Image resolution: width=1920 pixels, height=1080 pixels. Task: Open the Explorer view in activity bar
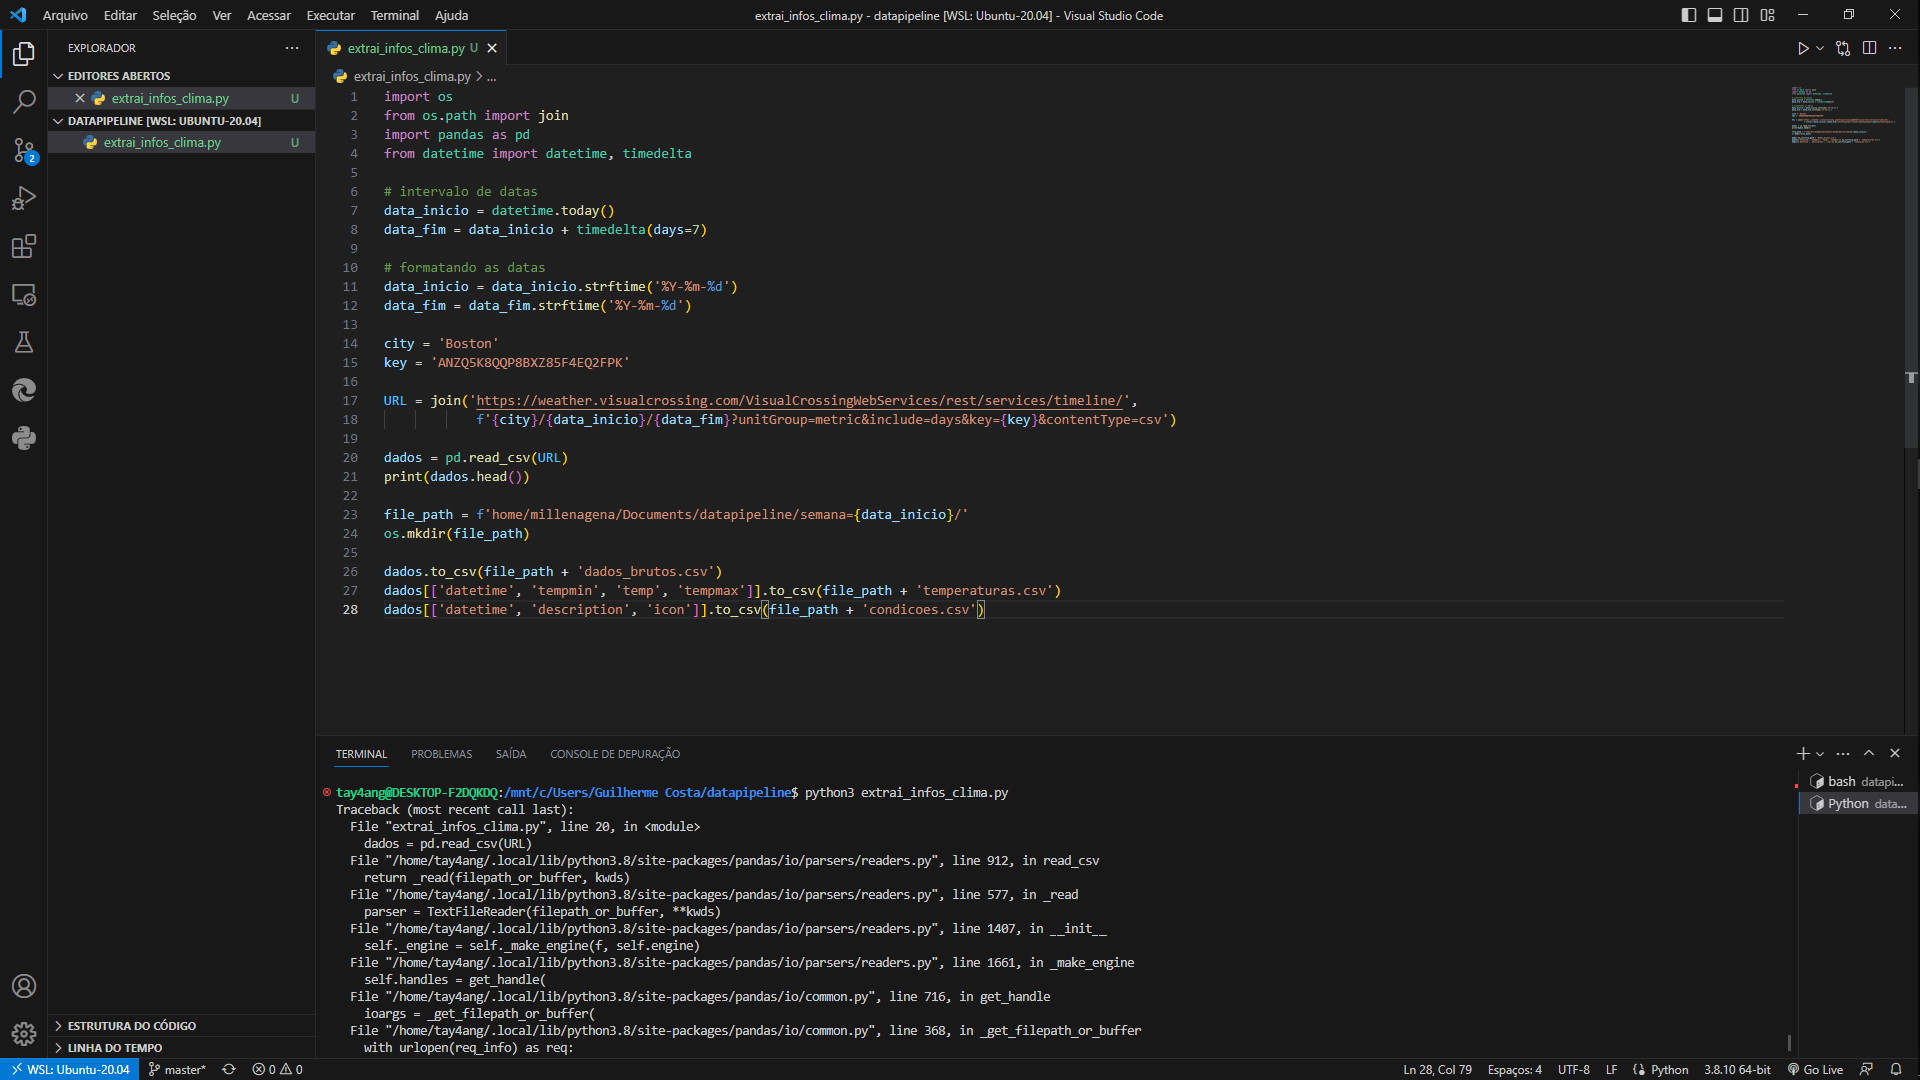(24, 53)
